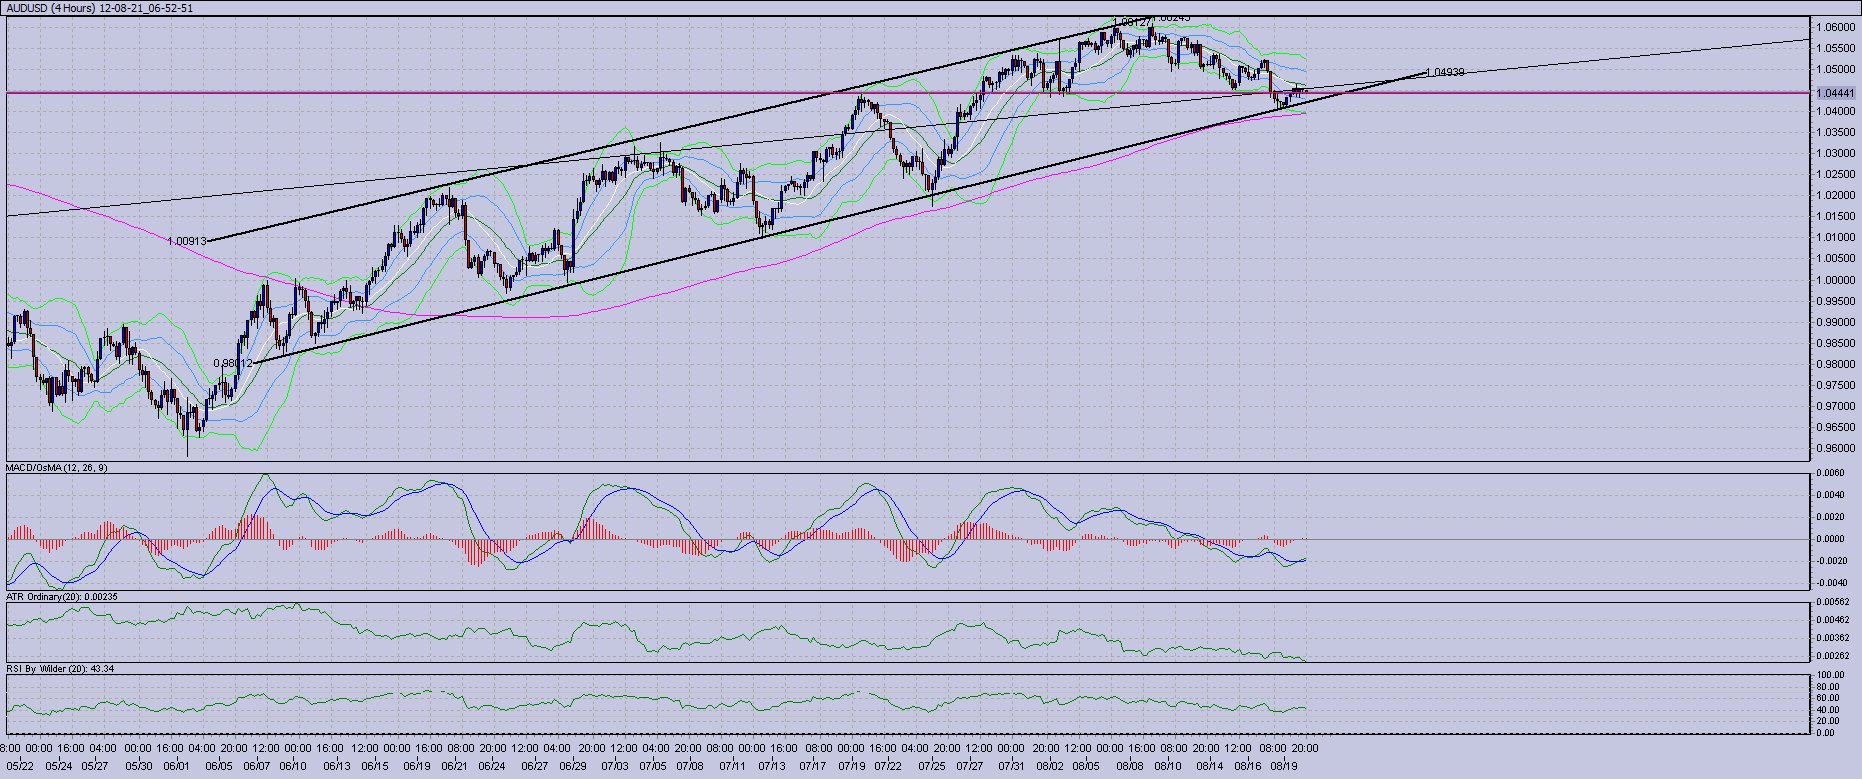Click the 'ATR Ordinary(20): 0.00235' label

tap(62, 596)
